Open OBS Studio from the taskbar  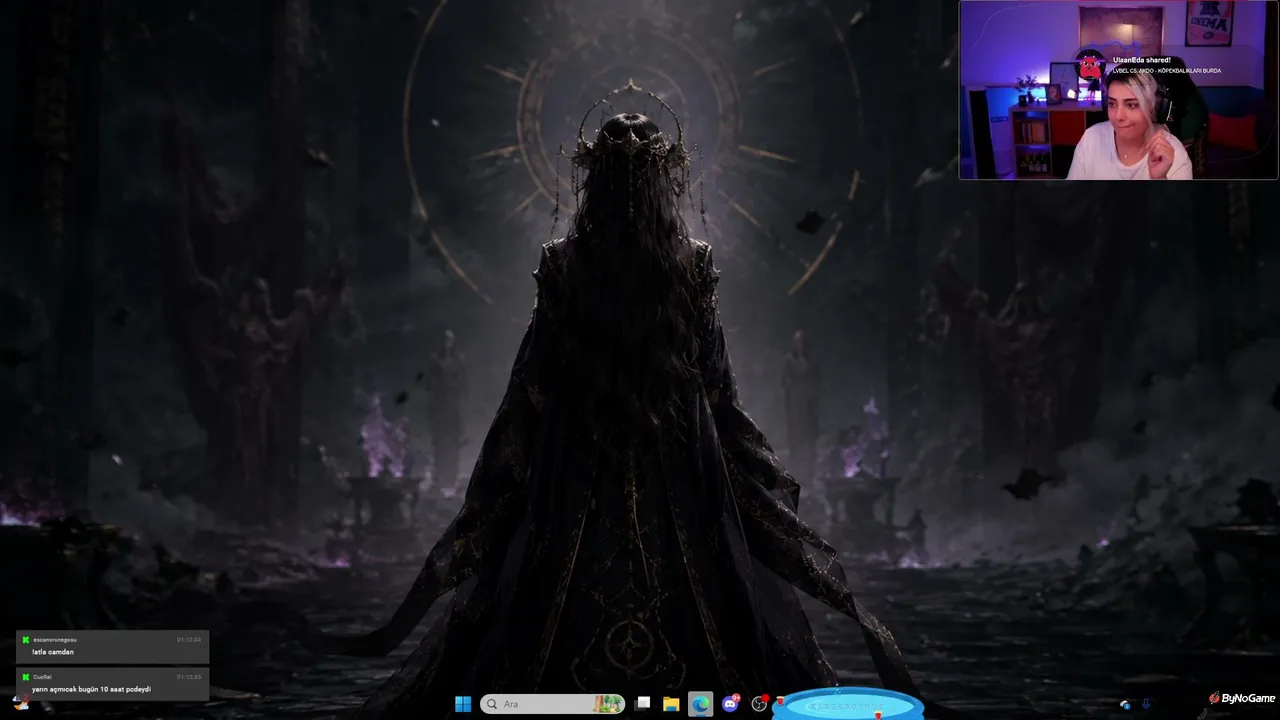[x=759, y=704]
